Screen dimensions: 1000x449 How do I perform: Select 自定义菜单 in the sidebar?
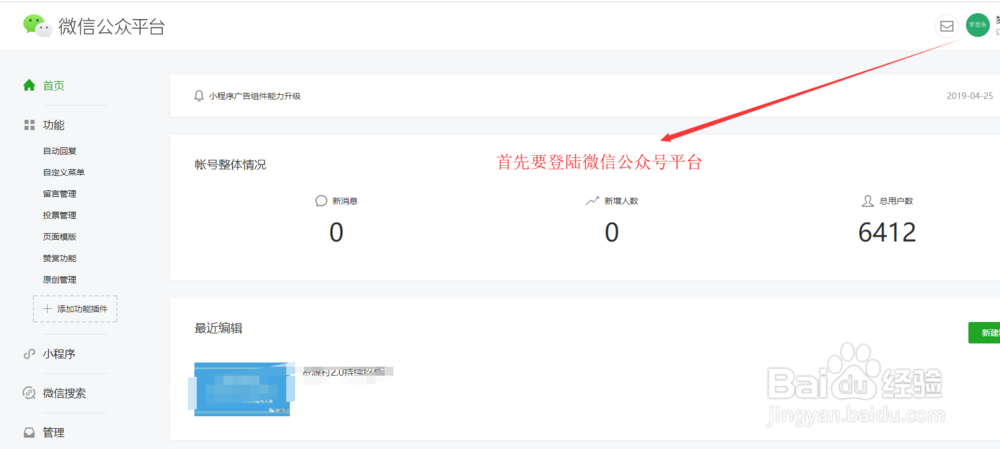pos(64,172)
